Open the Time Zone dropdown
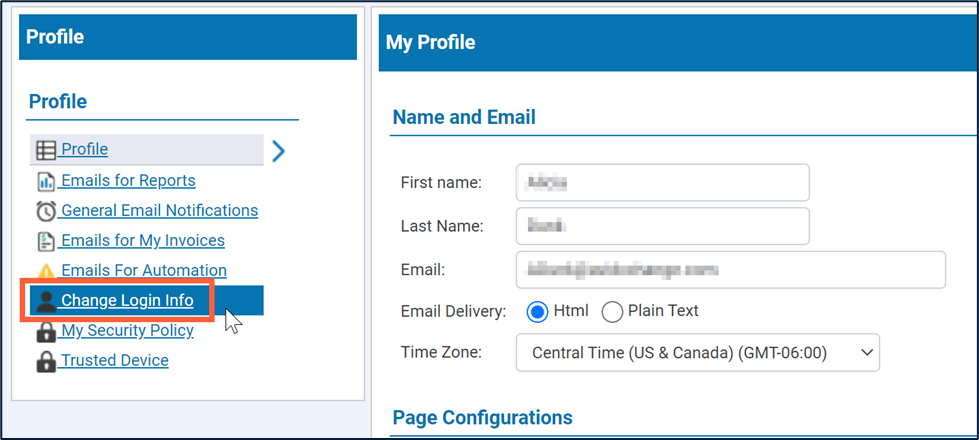979x440 pixels. tap(697, 353)
